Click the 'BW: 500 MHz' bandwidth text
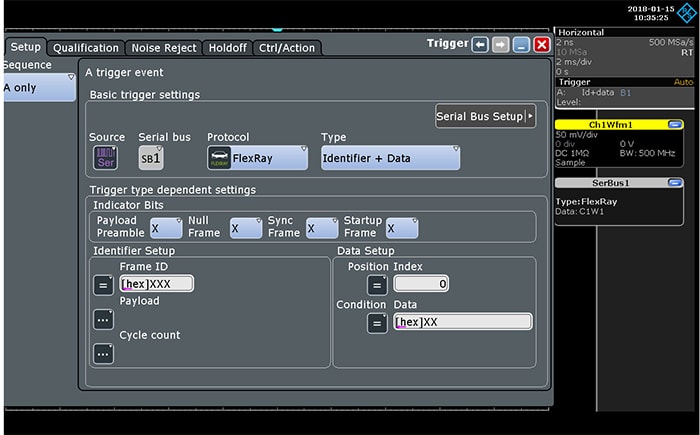This screenshot has width=700, height=435. pyautogui.click(x=647, y=153)
